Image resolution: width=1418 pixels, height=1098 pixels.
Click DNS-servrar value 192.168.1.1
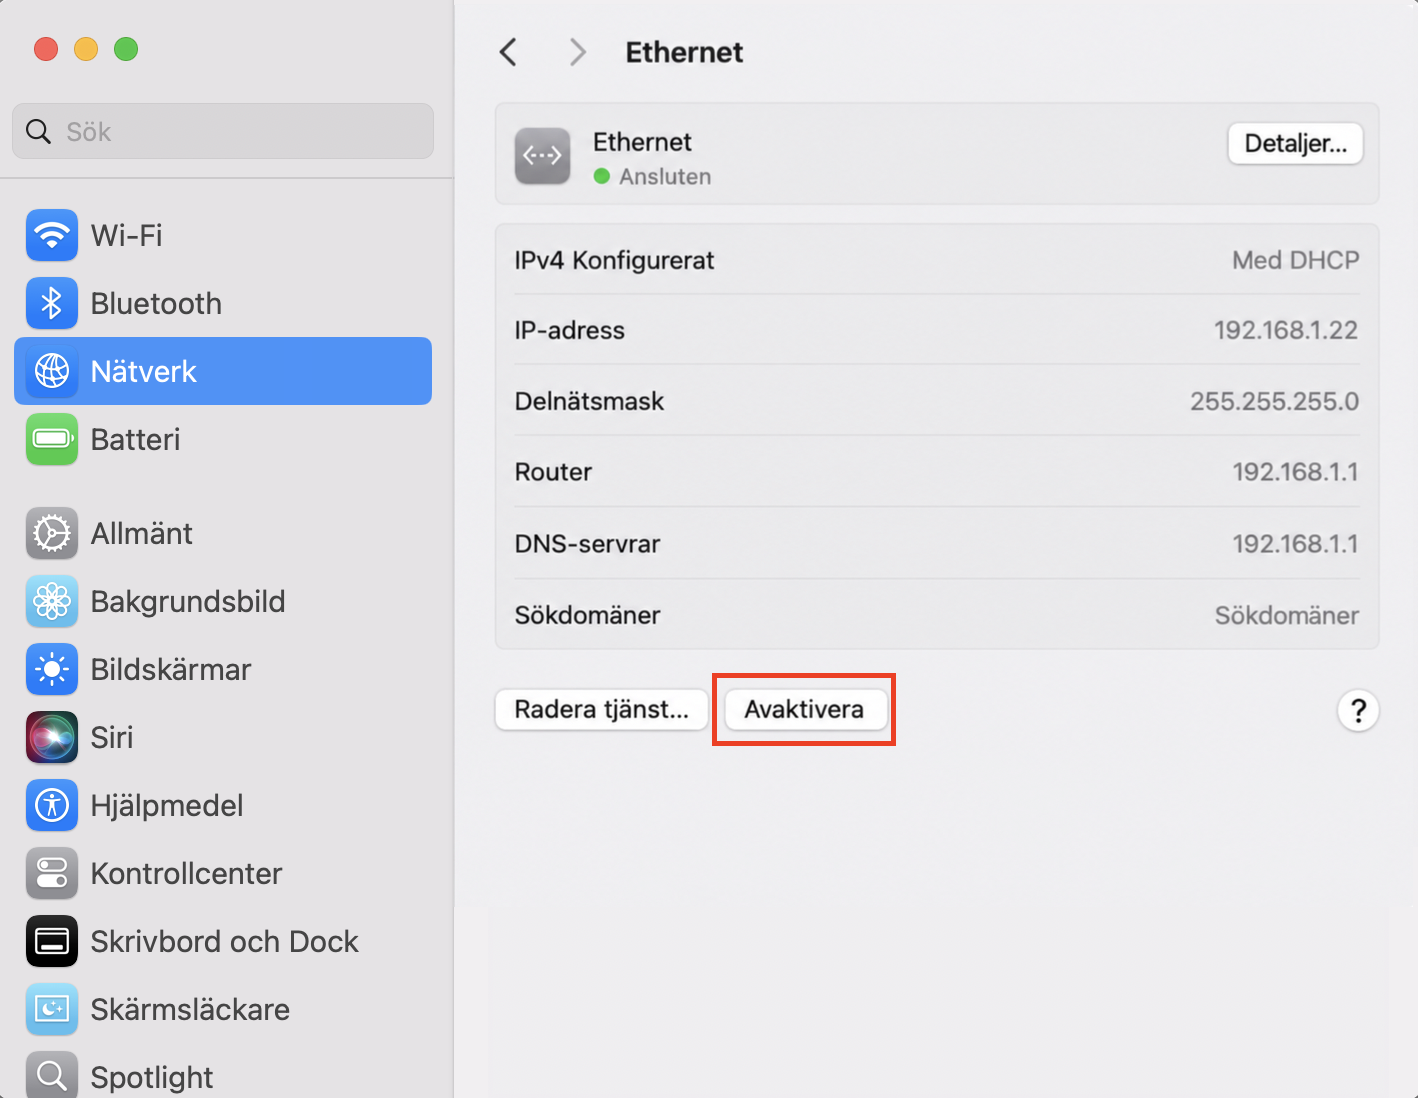click(x=1295, y=543)
